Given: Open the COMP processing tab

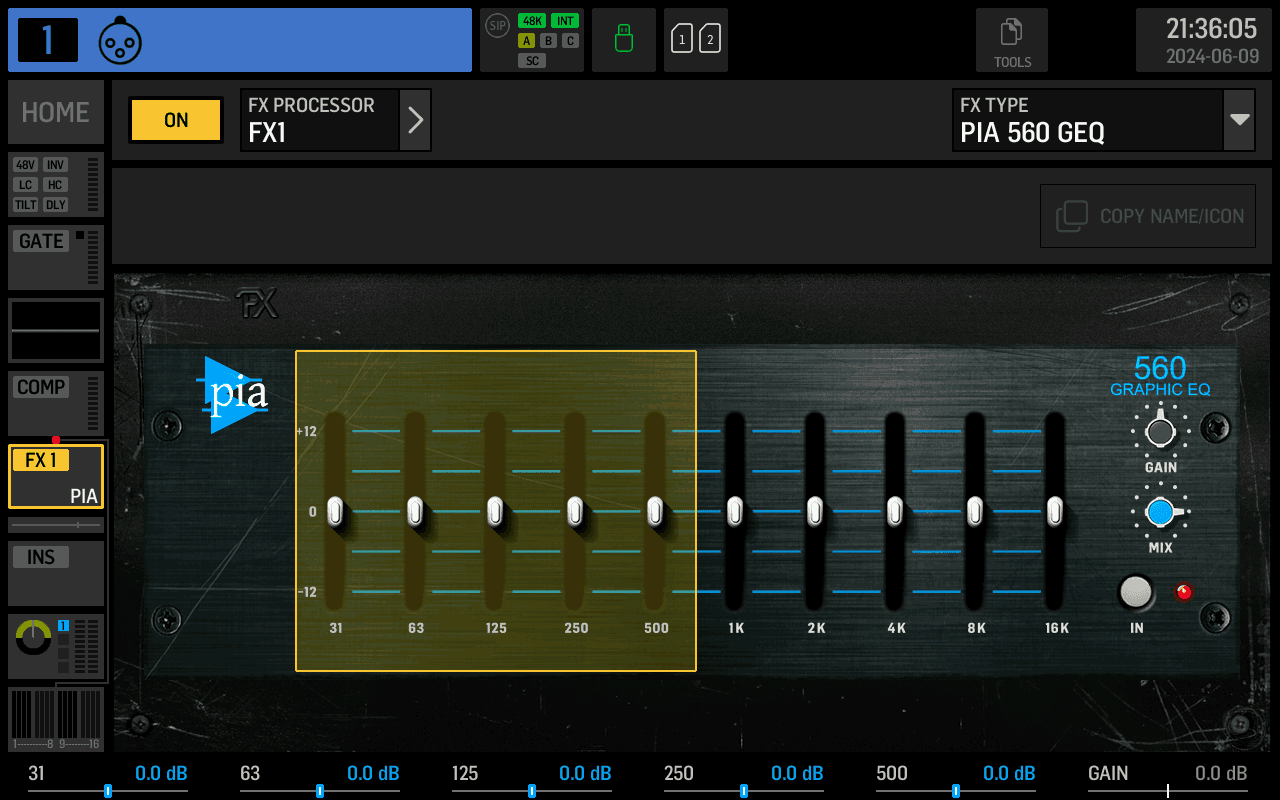Looking at the screenshot, I should tap(56, 404).
